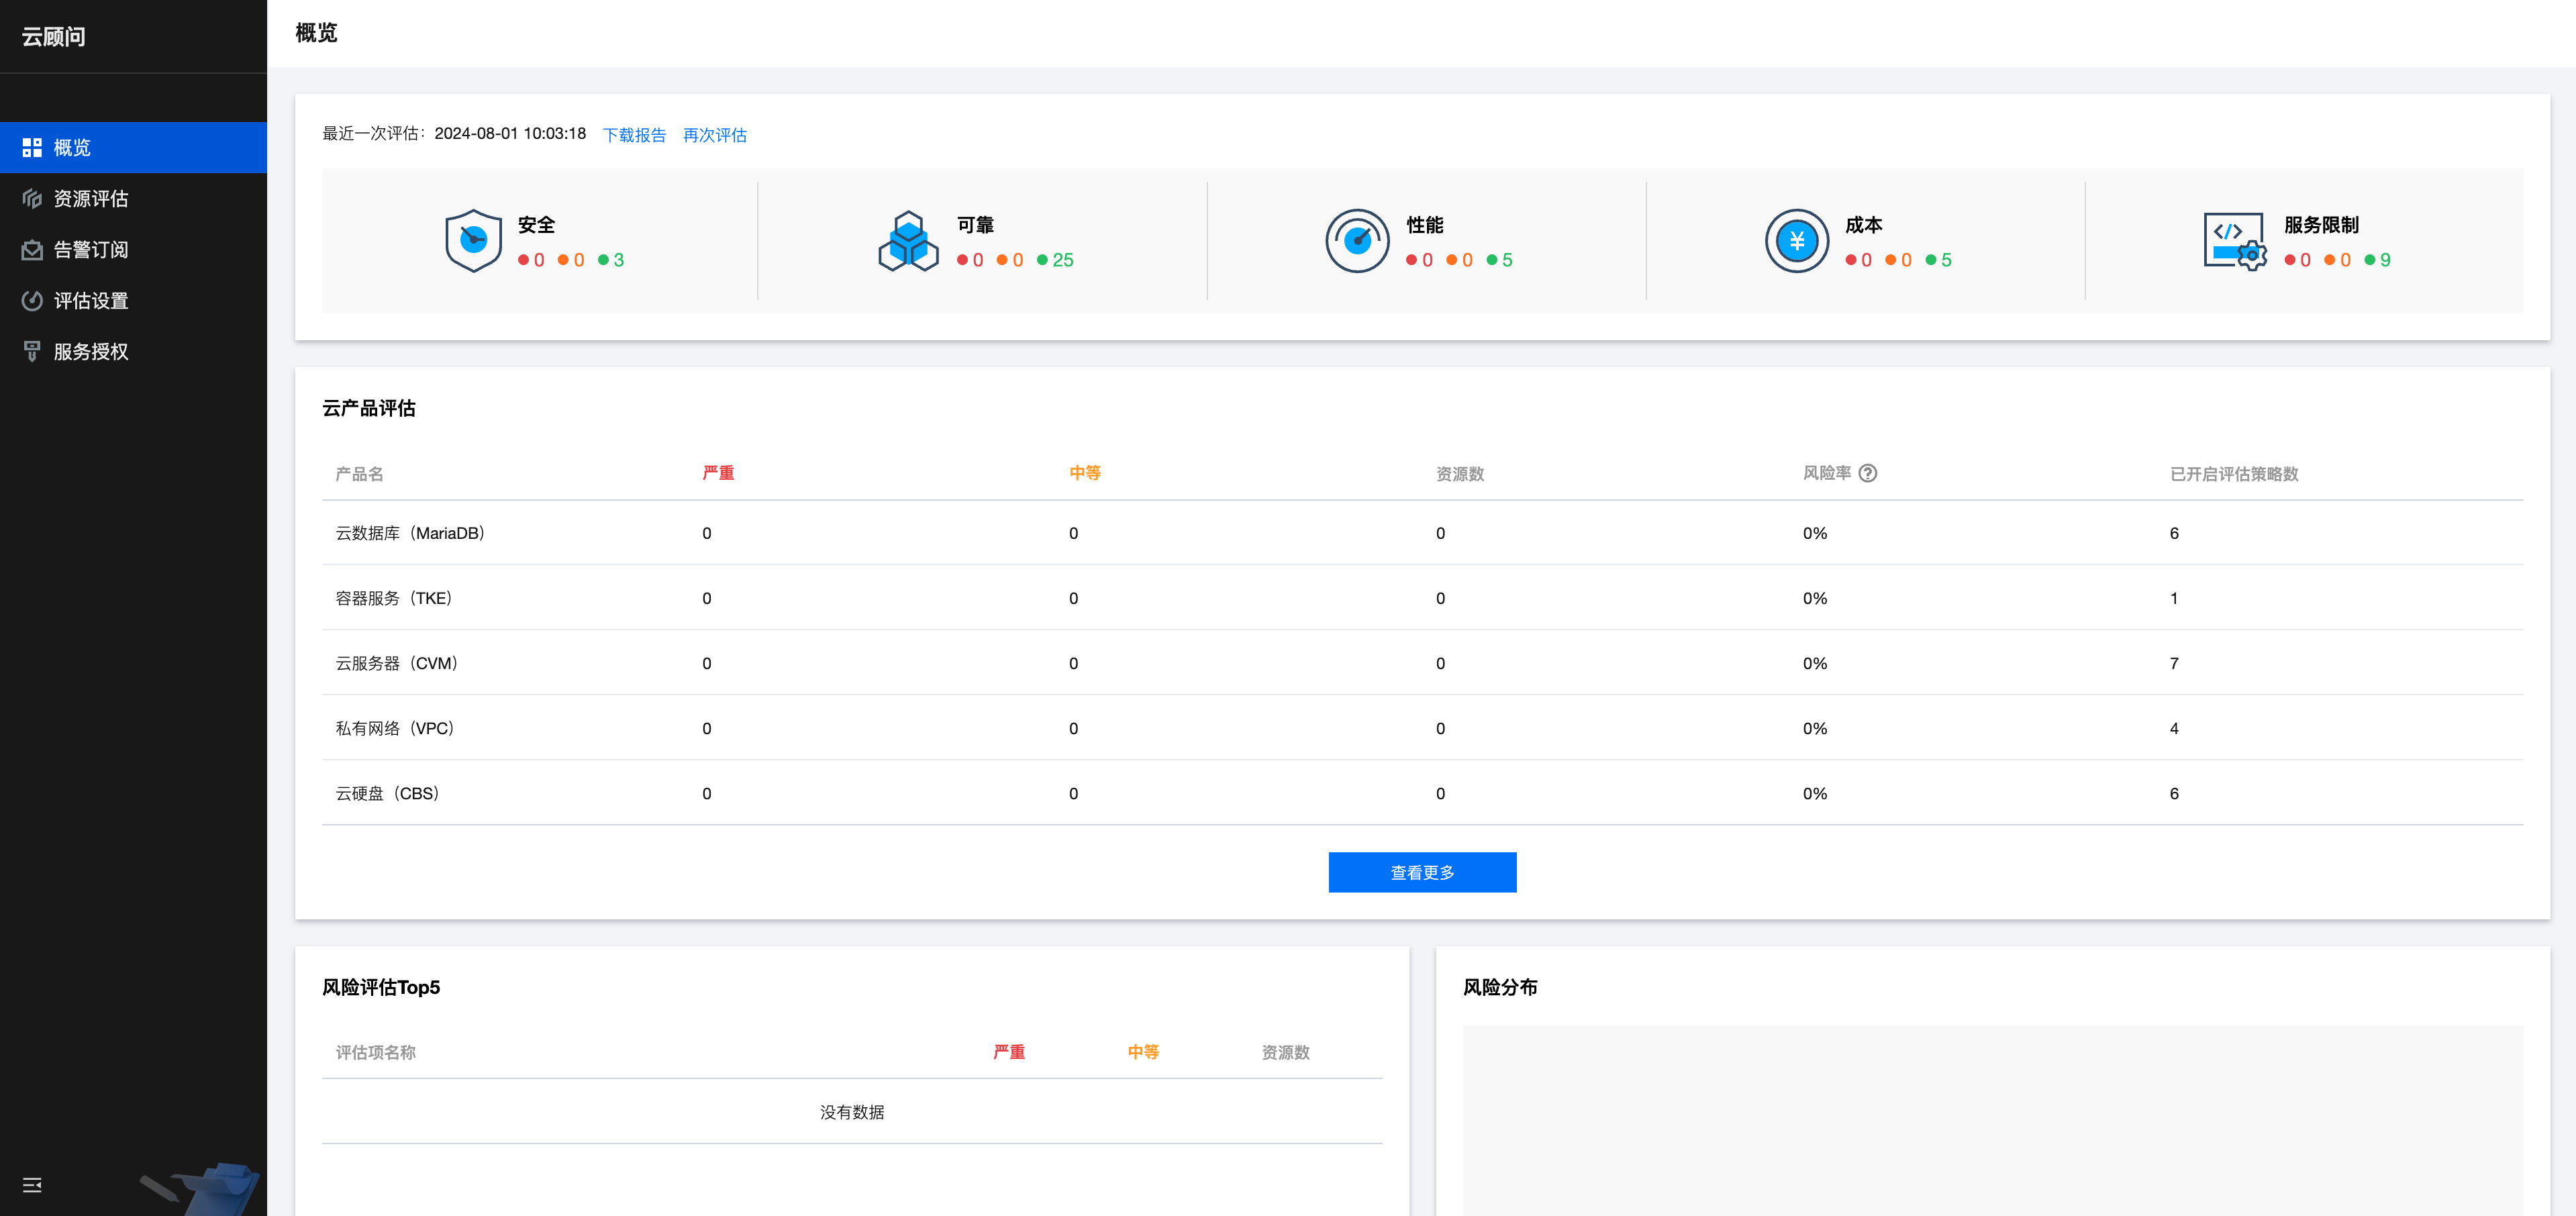Viewport: 2576px width, 1216px height.
Task: Click the cost yen coin icon
Action: point(1796,240)
